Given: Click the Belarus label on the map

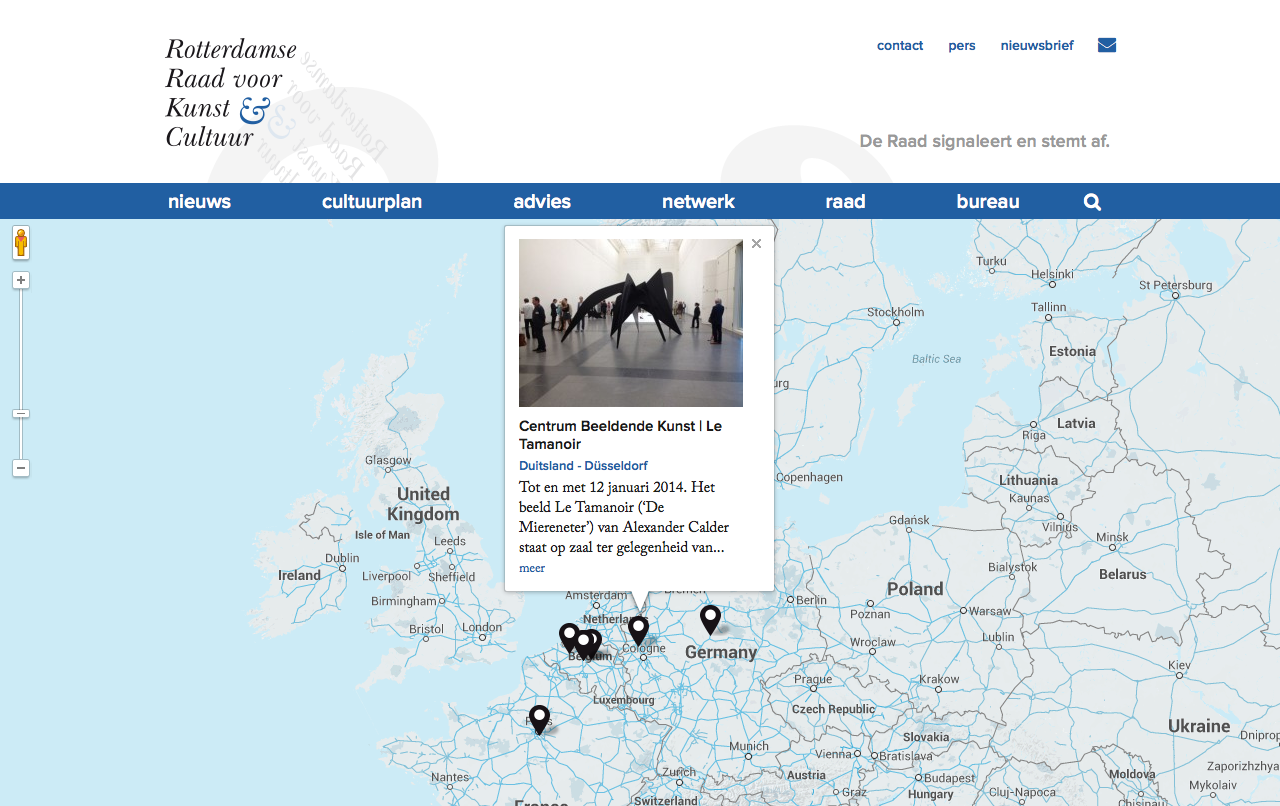Looking at the screenshot, I should pos(1123,575).
